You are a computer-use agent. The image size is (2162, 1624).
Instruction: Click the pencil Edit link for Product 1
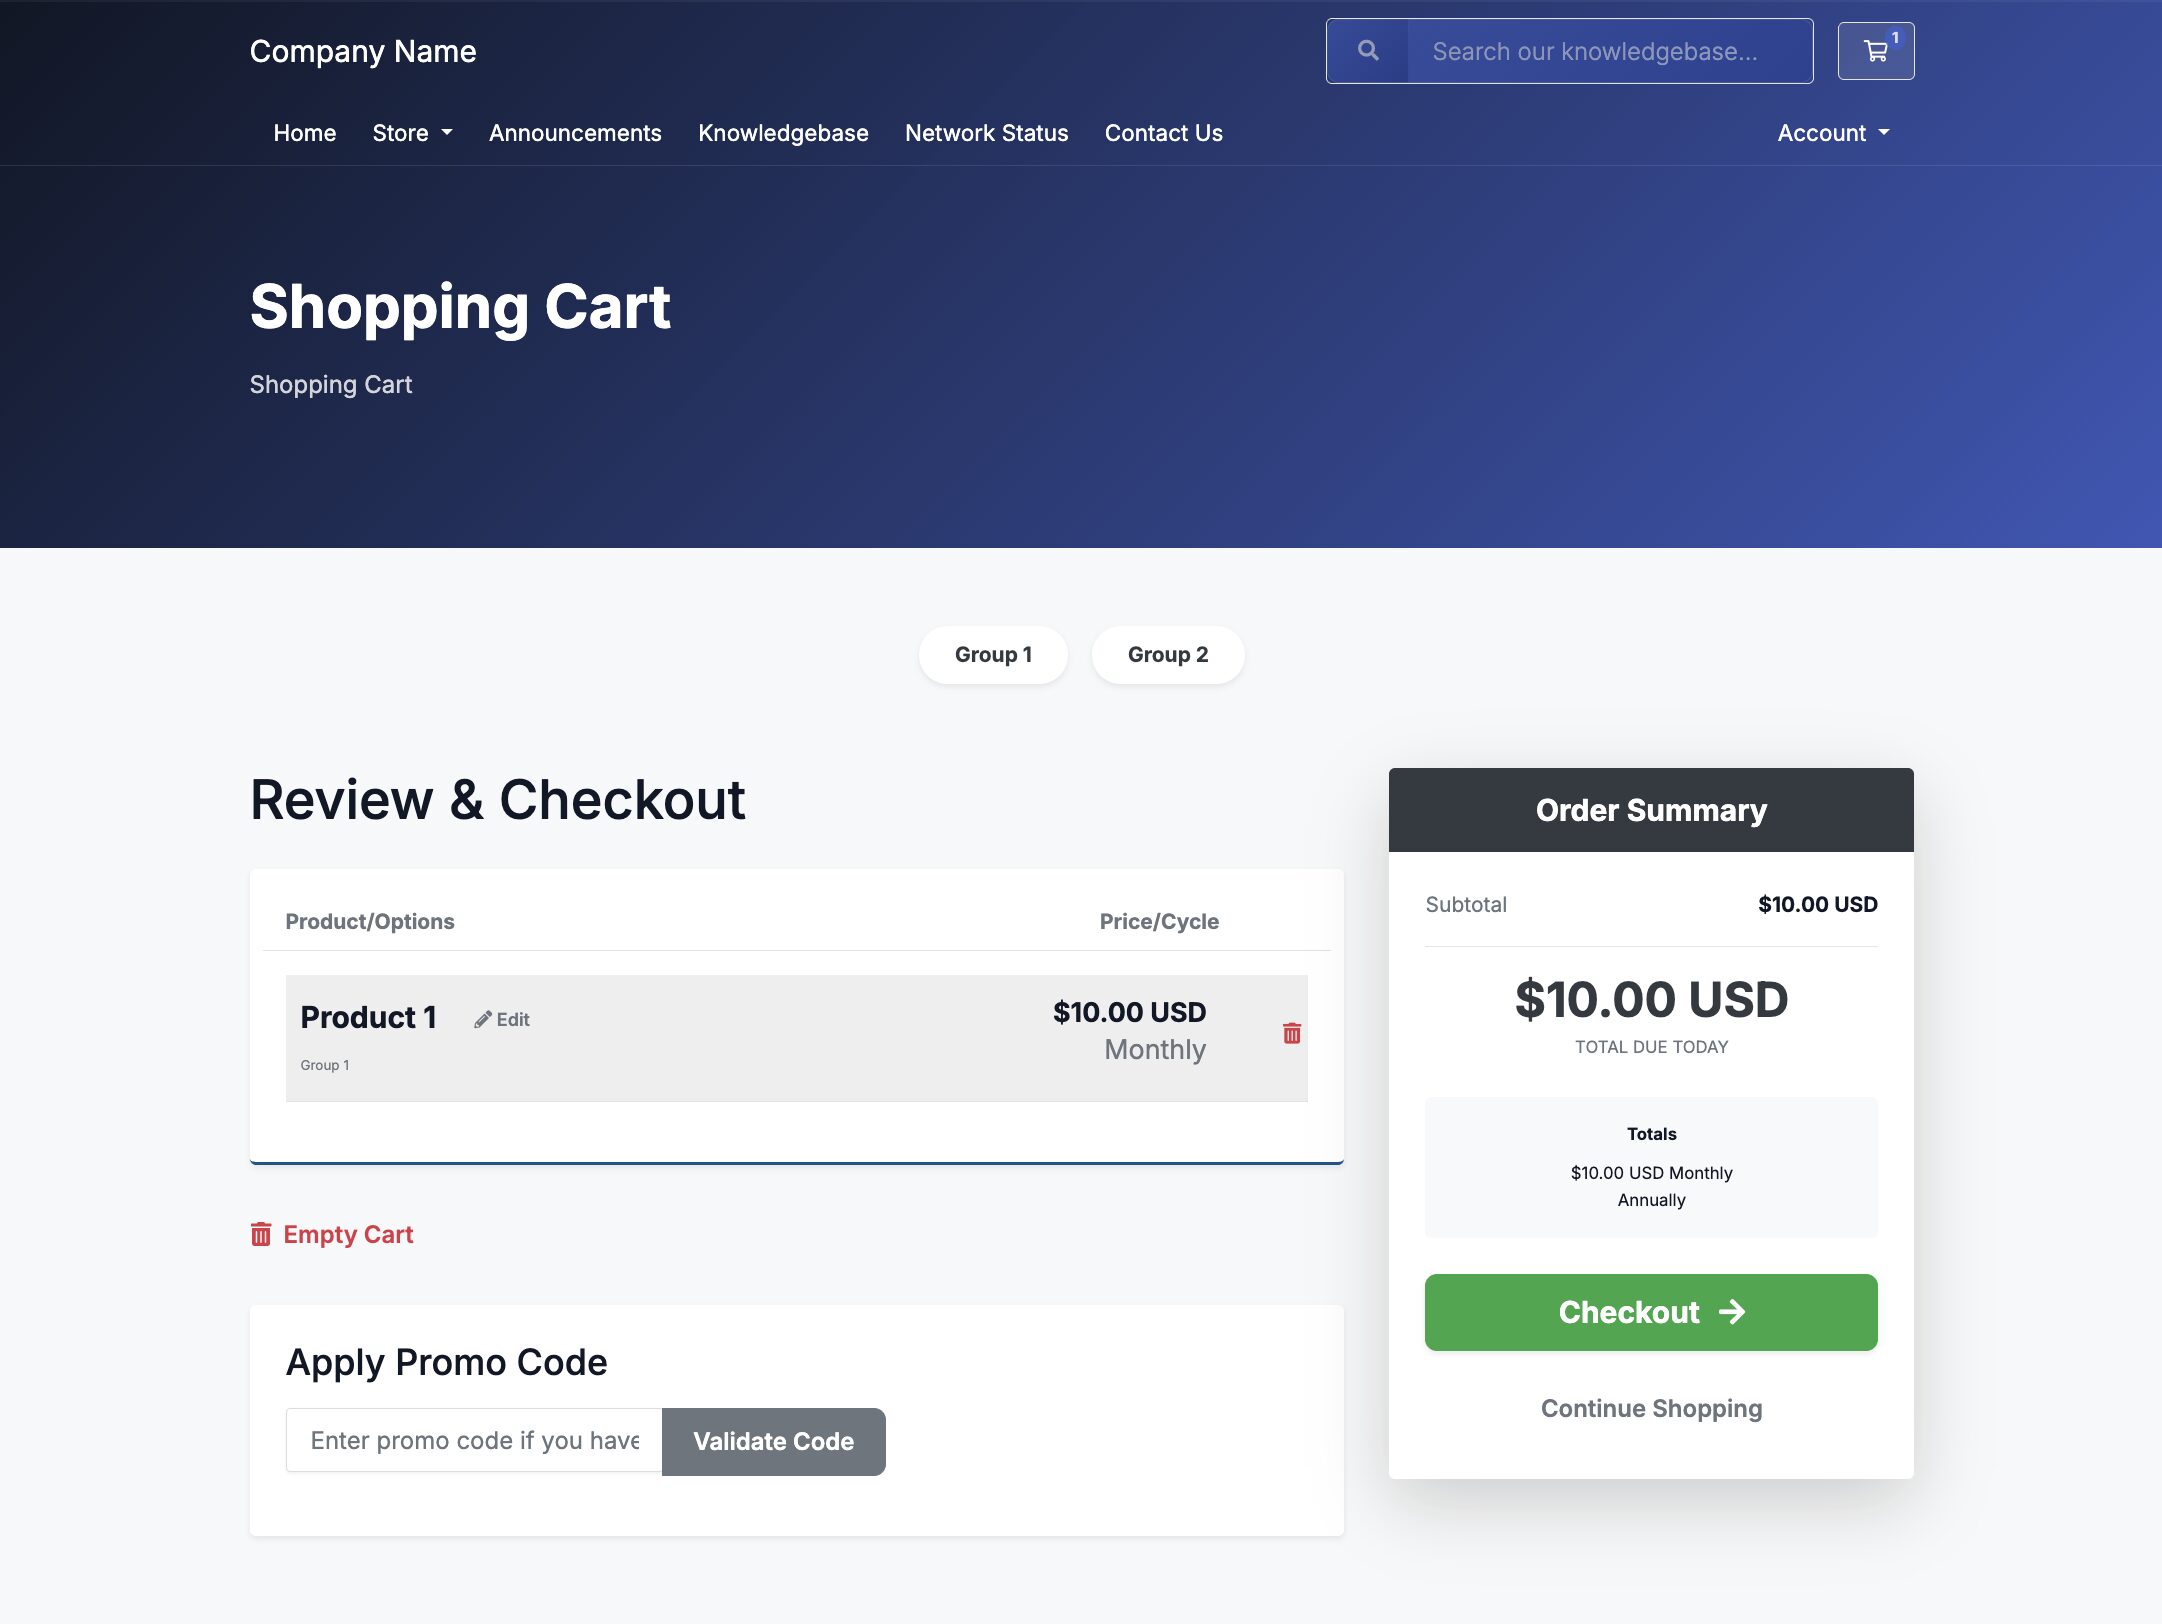[502, 1019]
